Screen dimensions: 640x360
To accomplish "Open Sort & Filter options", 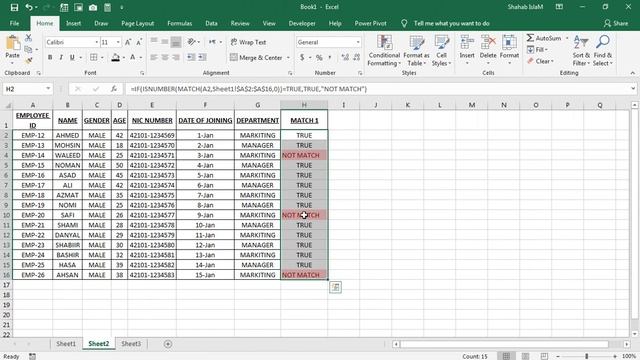I will point(581,51).
